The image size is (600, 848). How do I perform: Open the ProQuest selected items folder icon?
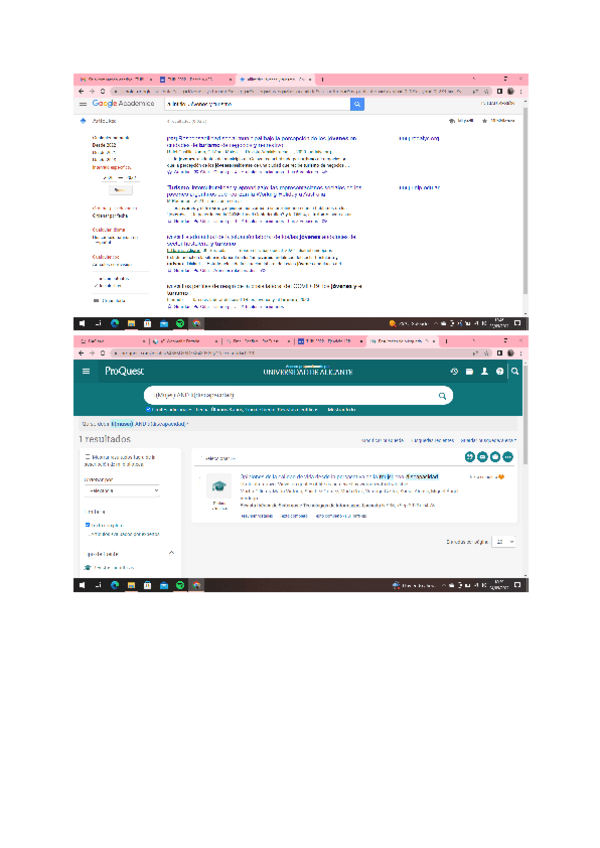tap(468, 371)
